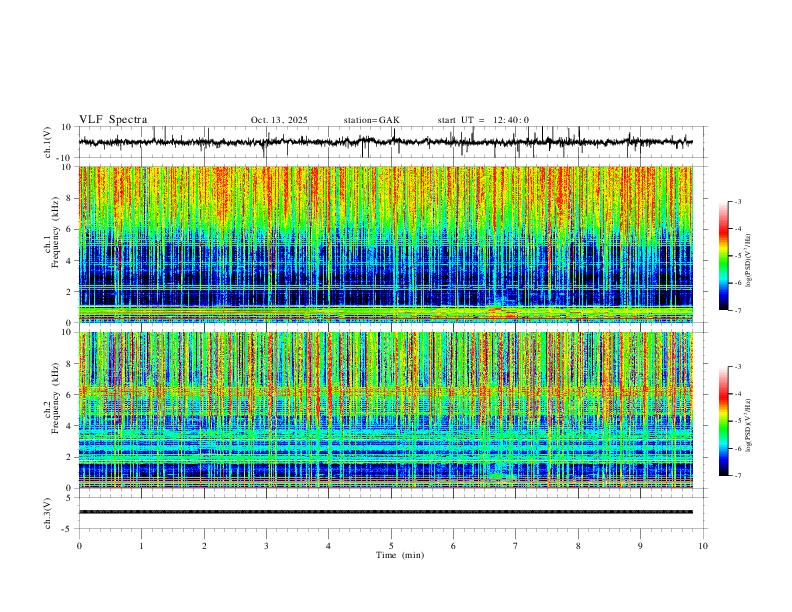
Task: Click the ch.1 colorbar "log(PSD)" label
Action: [748, 260]
